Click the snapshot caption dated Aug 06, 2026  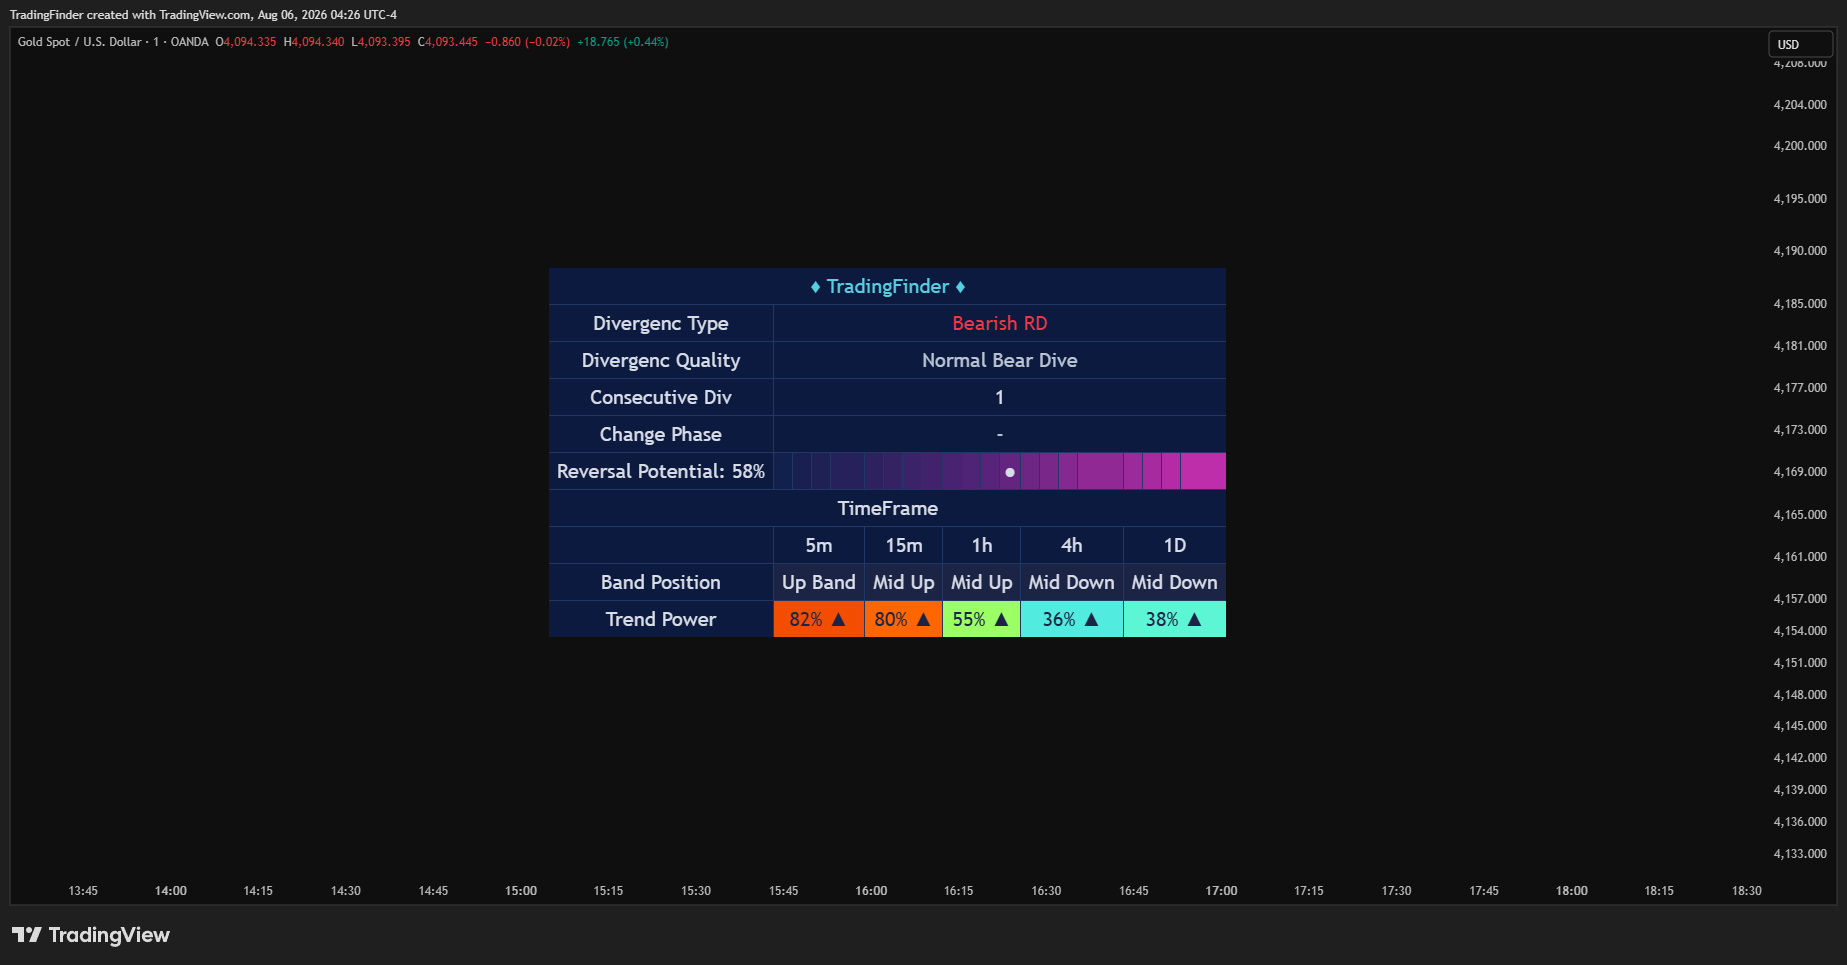pos(203,15)
